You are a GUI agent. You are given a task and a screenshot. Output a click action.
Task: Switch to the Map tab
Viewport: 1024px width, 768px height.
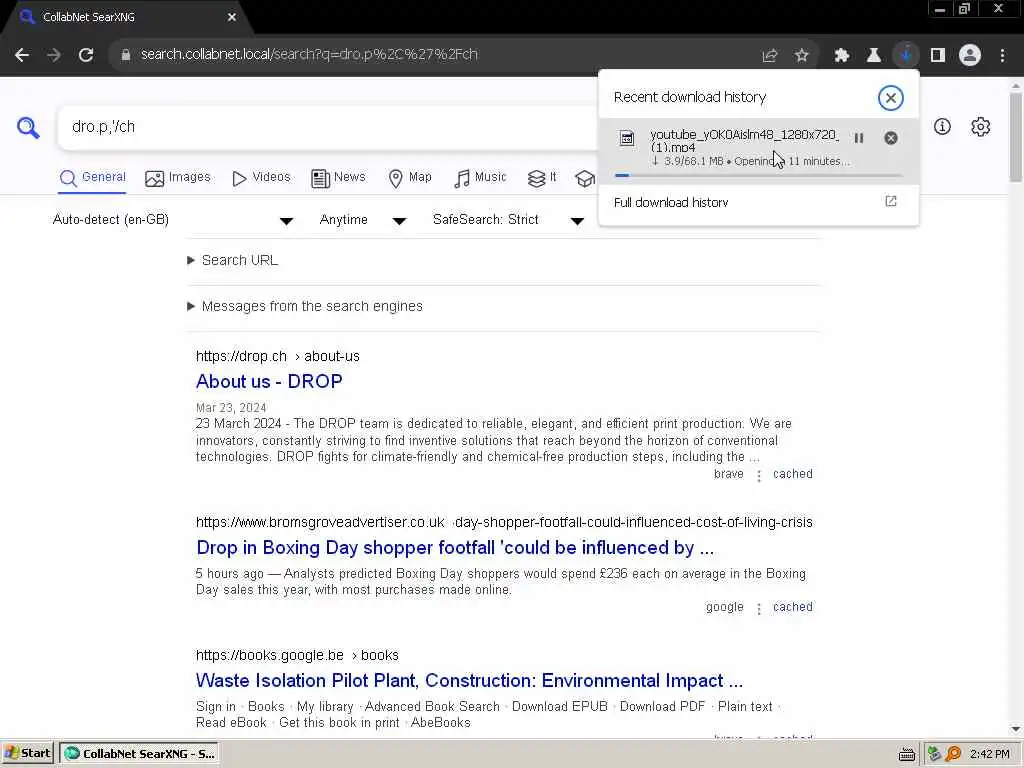tap(410, 178)
